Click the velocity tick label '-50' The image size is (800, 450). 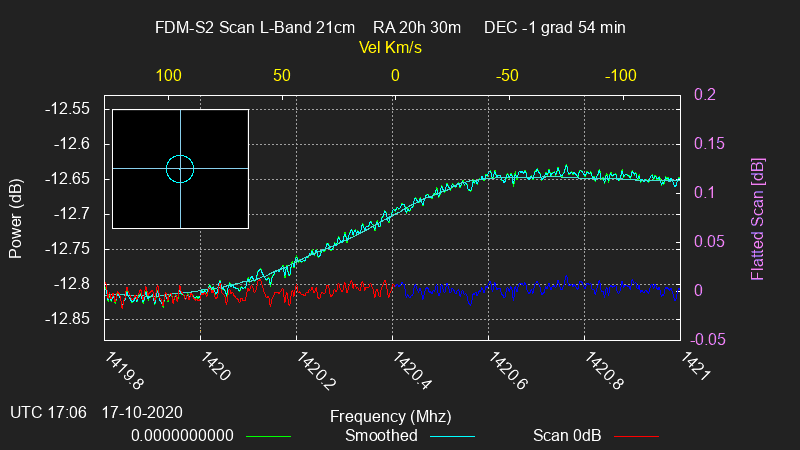click(x=507, y=76)
